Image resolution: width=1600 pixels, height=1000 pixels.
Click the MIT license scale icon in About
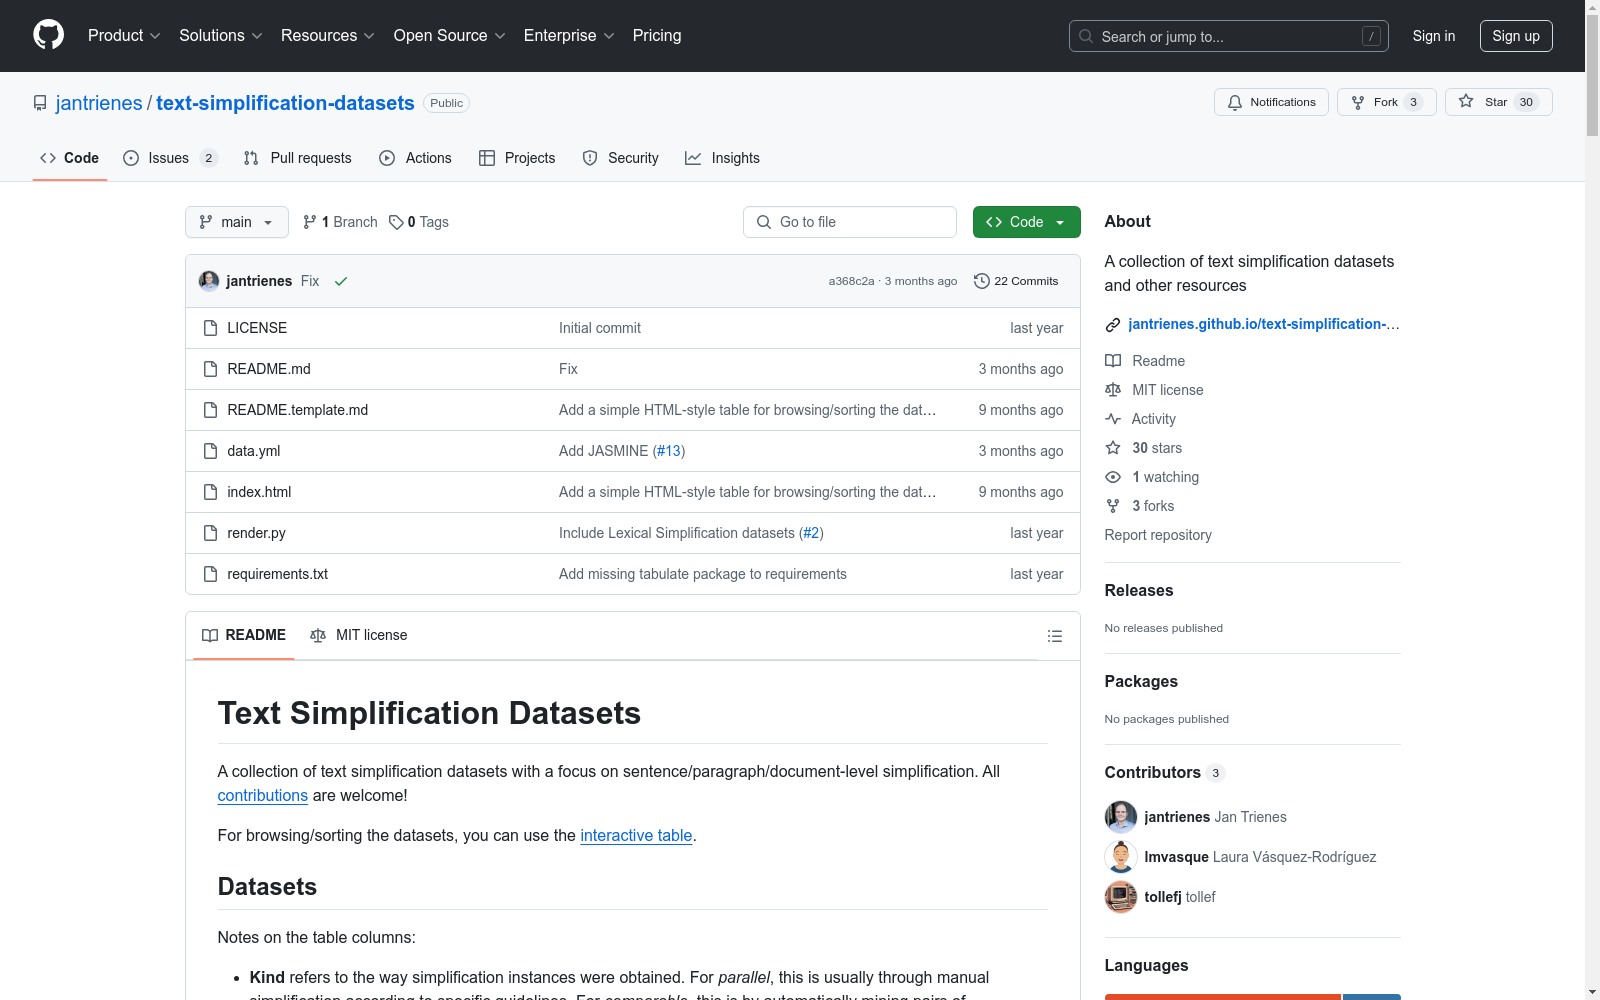point(1113,390)
